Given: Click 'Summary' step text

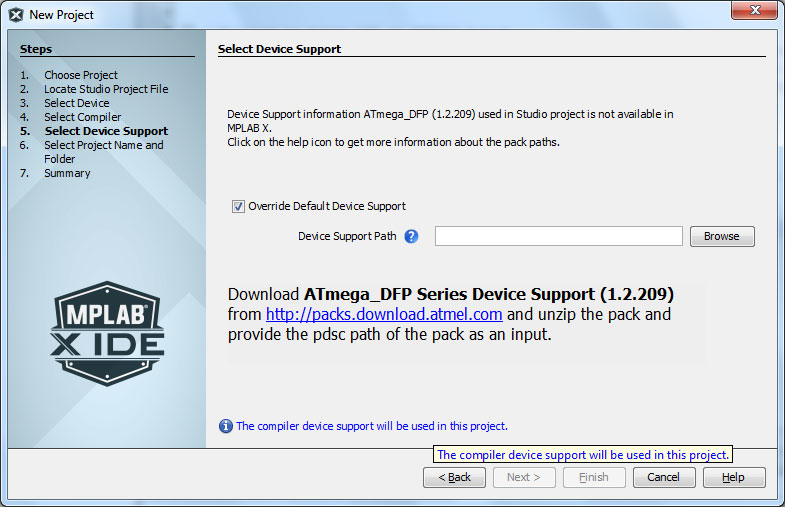Looking at the screenshot, I should 67,173.
